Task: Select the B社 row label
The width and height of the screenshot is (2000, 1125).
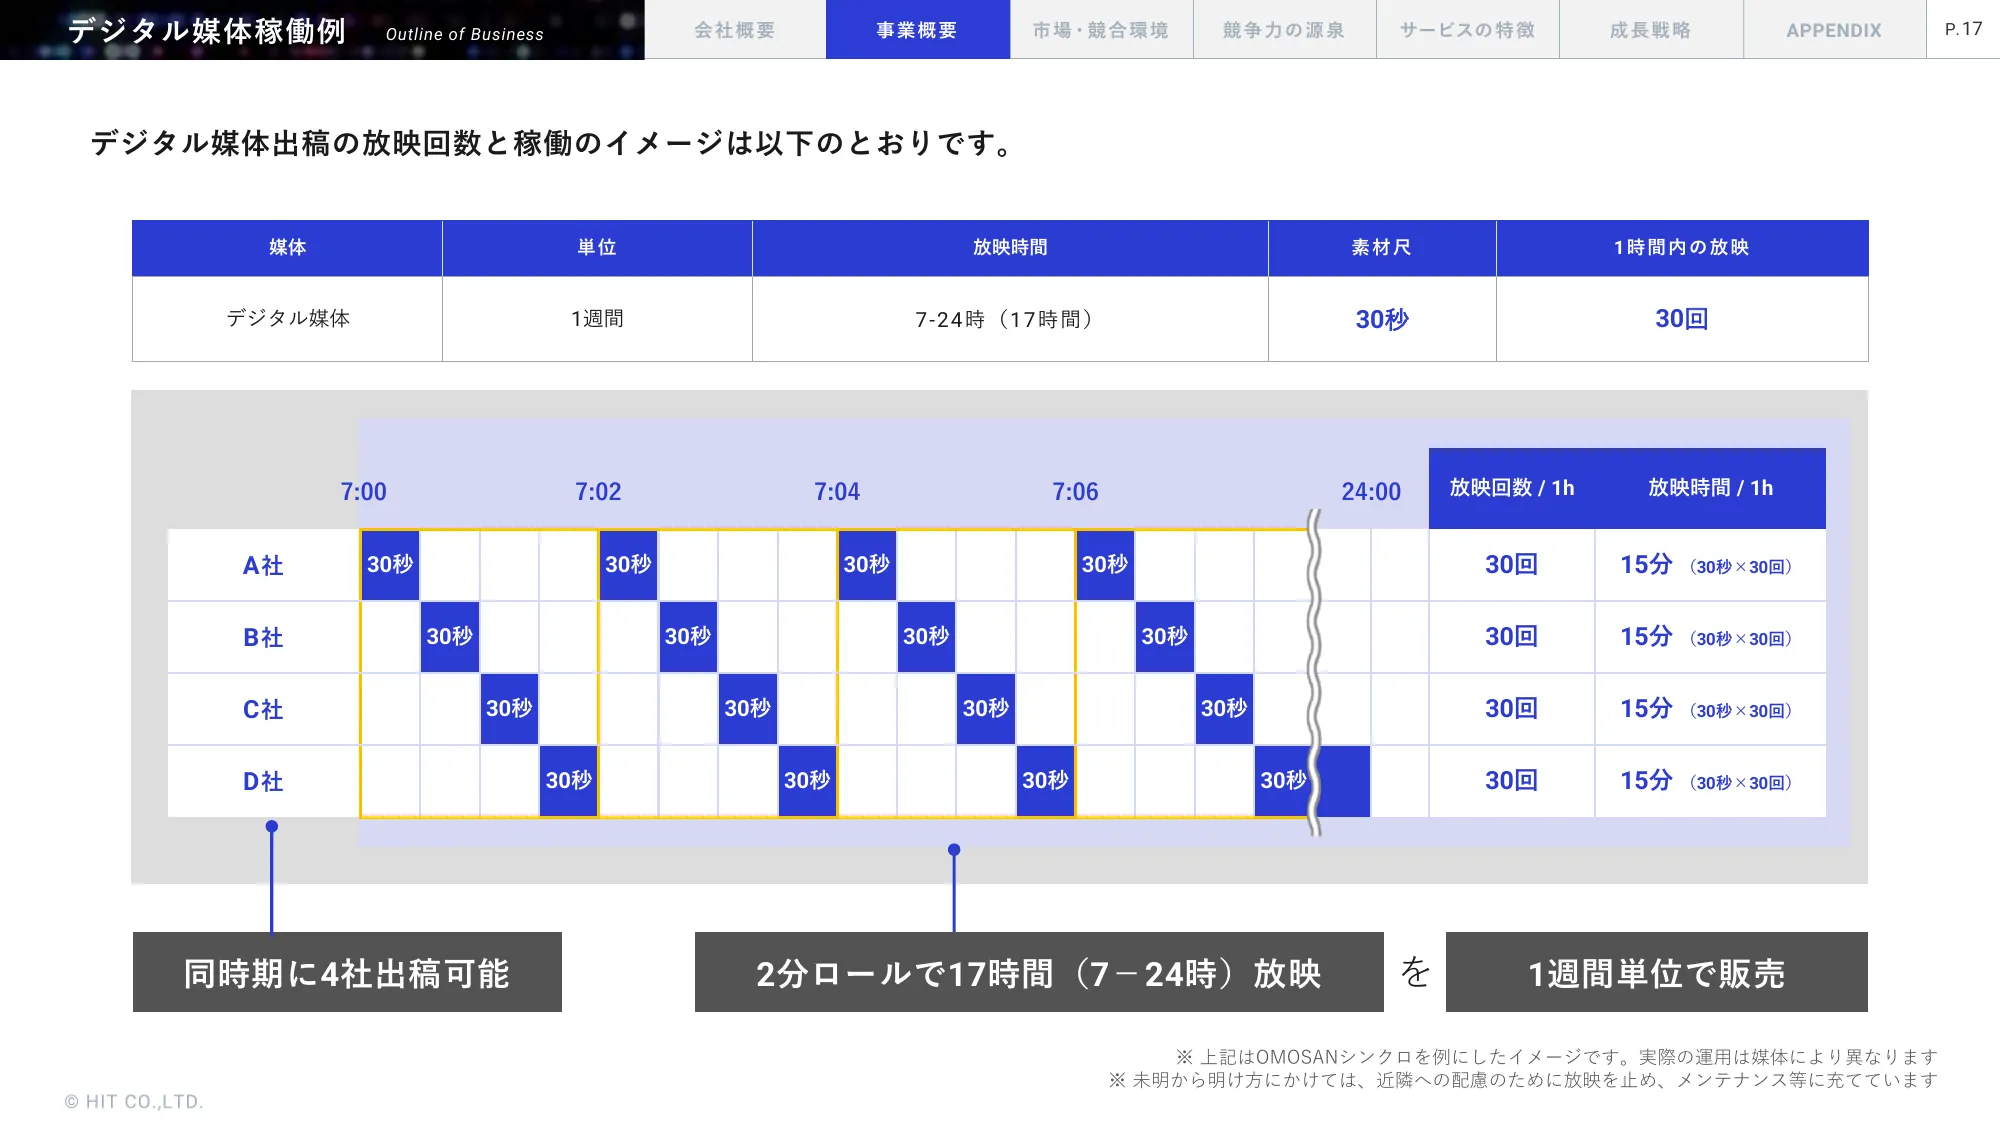Action: click(265, 637)
